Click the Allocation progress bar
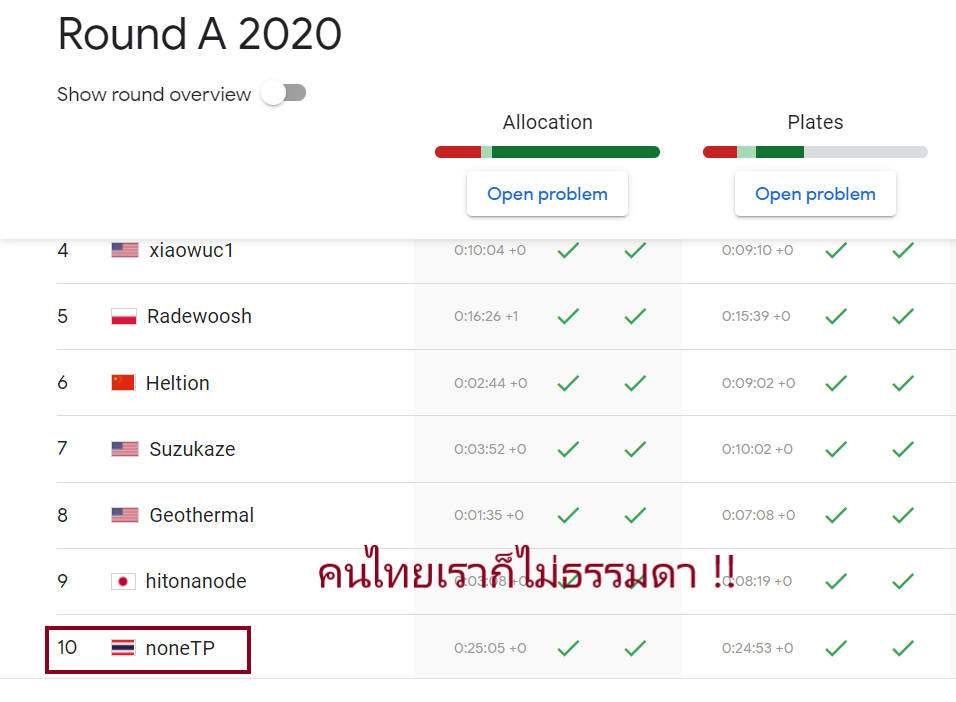This screenshot has height=702, width=956. 547,152
